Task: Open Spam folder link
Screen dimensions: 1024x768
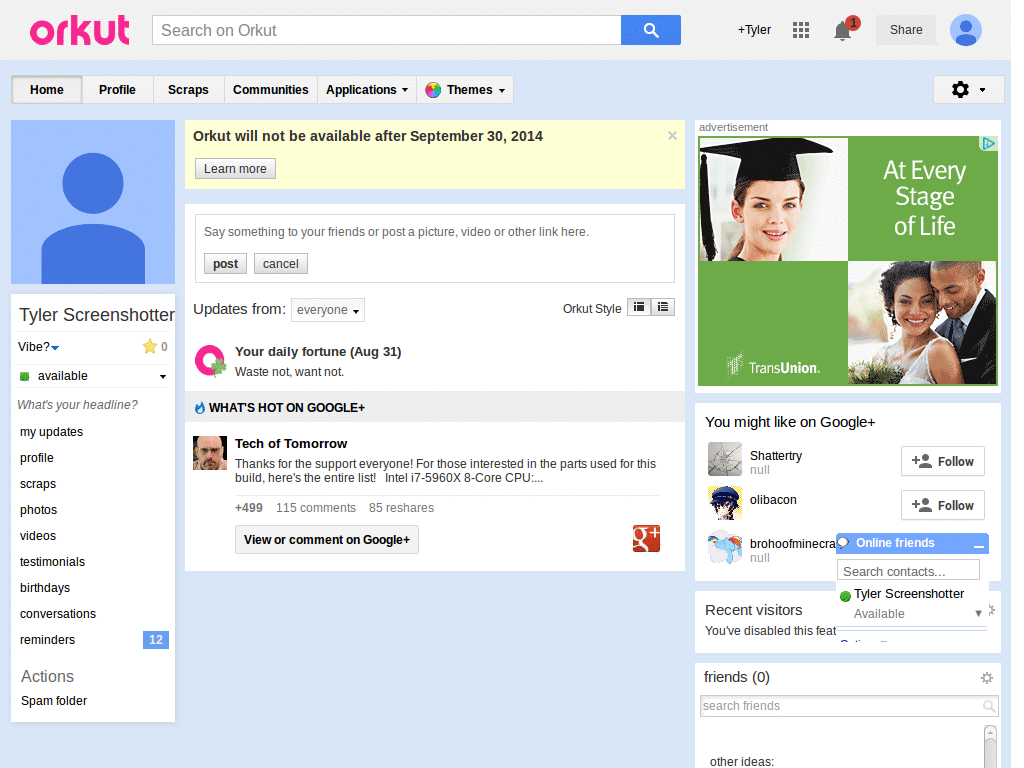Action: click(x=54, y=701)
